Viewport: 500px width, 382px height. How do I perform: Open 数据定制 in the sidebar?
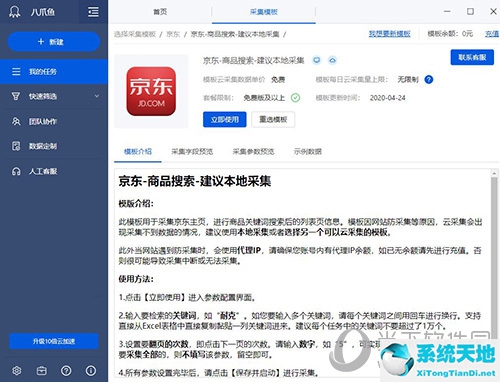[54, 146]
